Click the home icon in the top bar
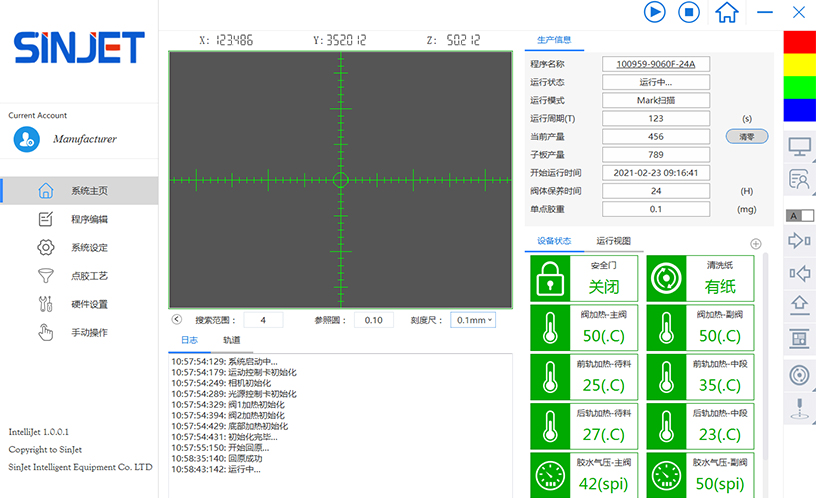The width and height of the screenshot is (816, 498). coord(726,12)
